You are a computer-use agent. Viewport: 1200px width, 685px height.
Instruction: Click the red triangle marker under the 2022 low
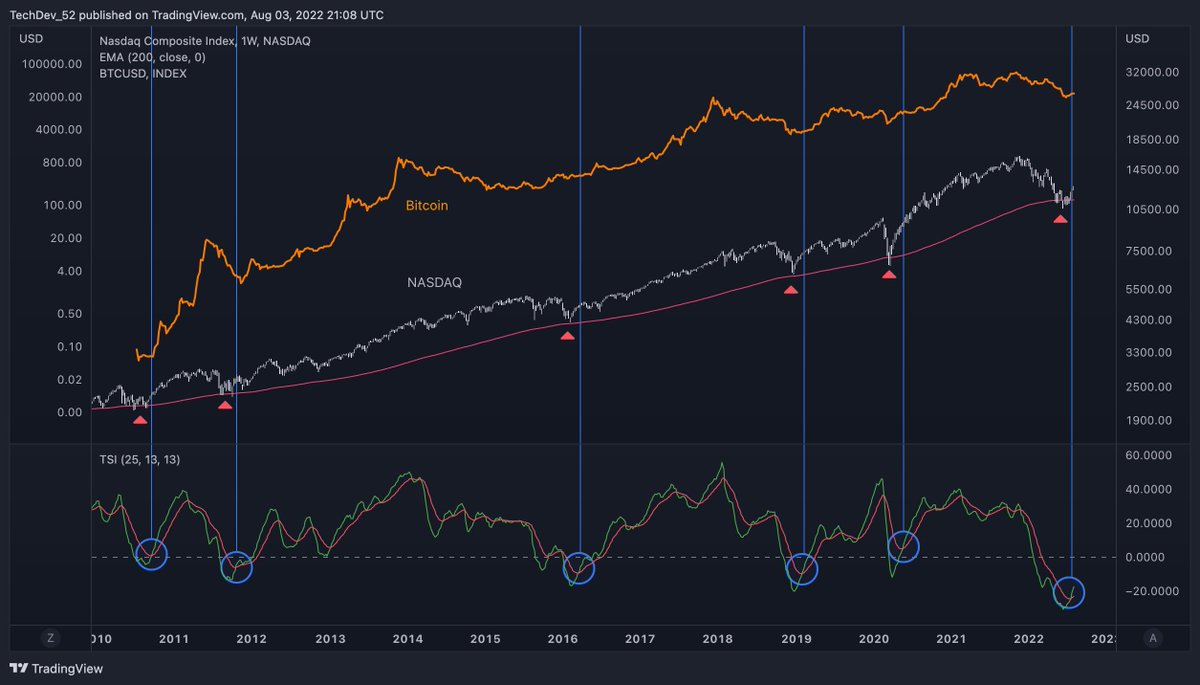tap(1060, 218)
